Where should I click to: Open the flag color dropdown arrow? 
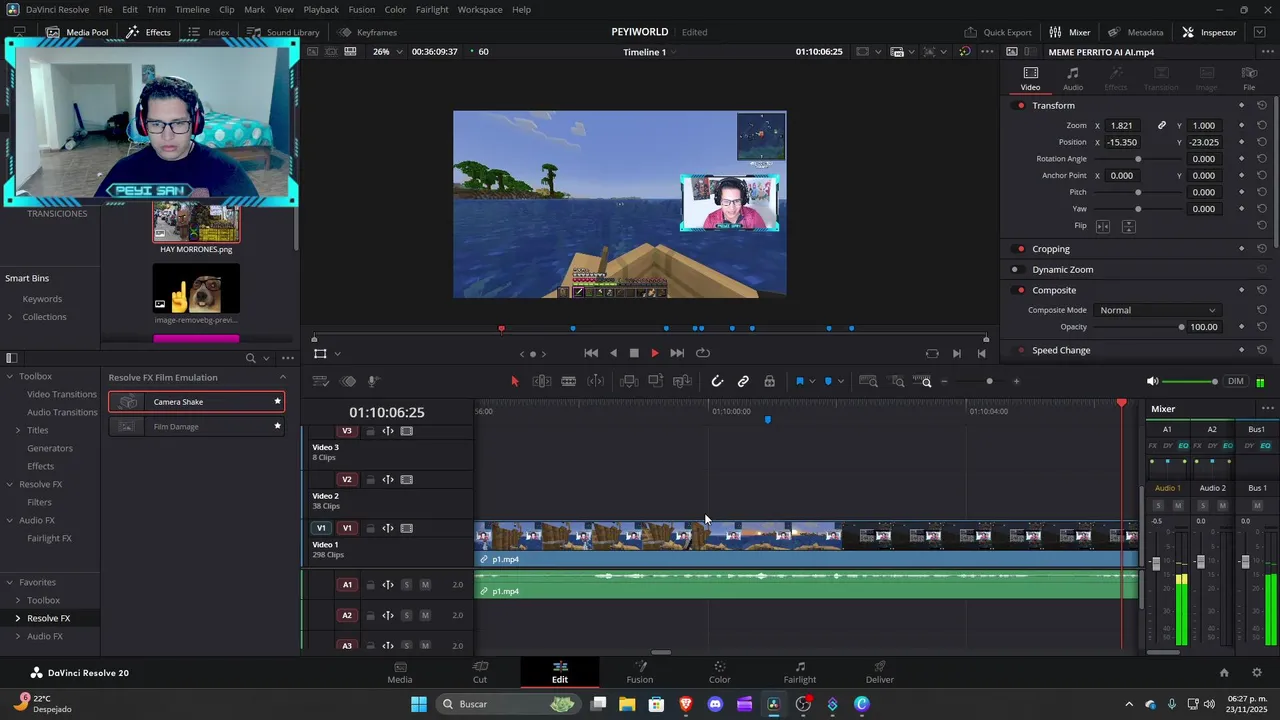pos(812,381)
